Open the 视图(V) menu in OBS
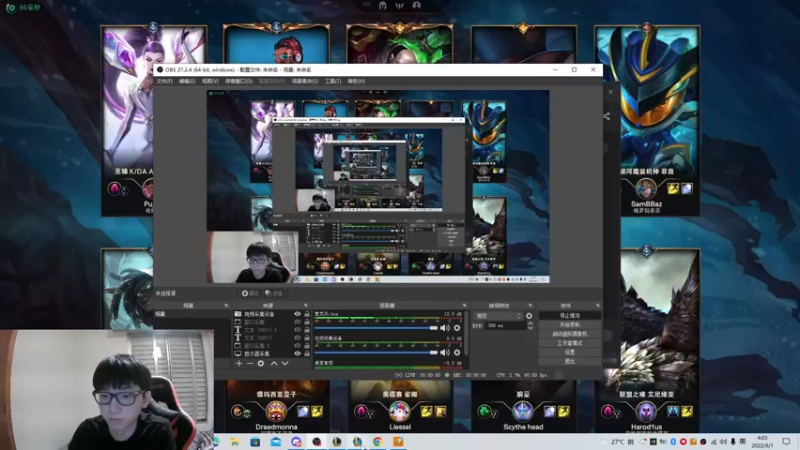The width and height of the screenshot is (800, 450). [210, 81]
